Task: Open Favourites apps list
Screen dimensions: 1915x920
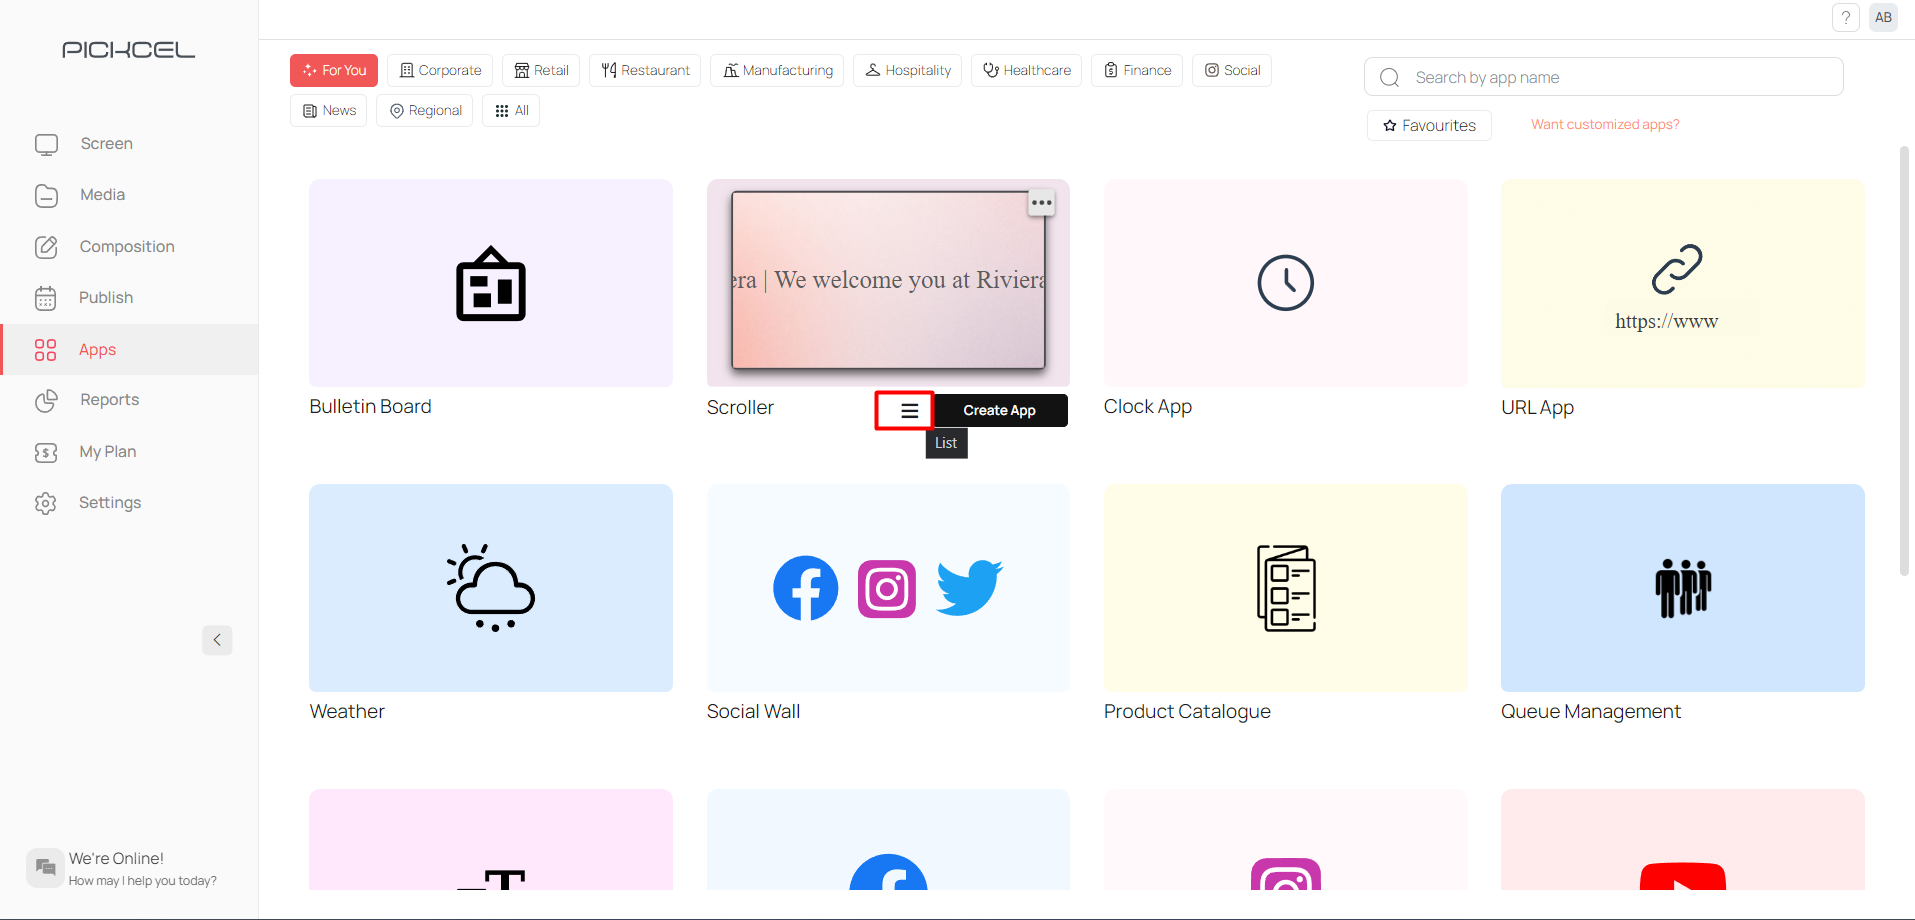Action: point(1429,125)
